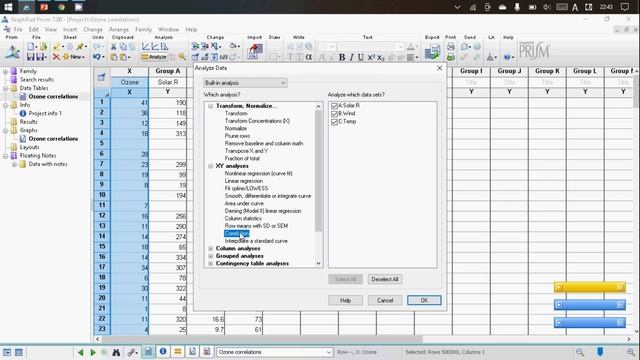Open the Edit menu

33,29
